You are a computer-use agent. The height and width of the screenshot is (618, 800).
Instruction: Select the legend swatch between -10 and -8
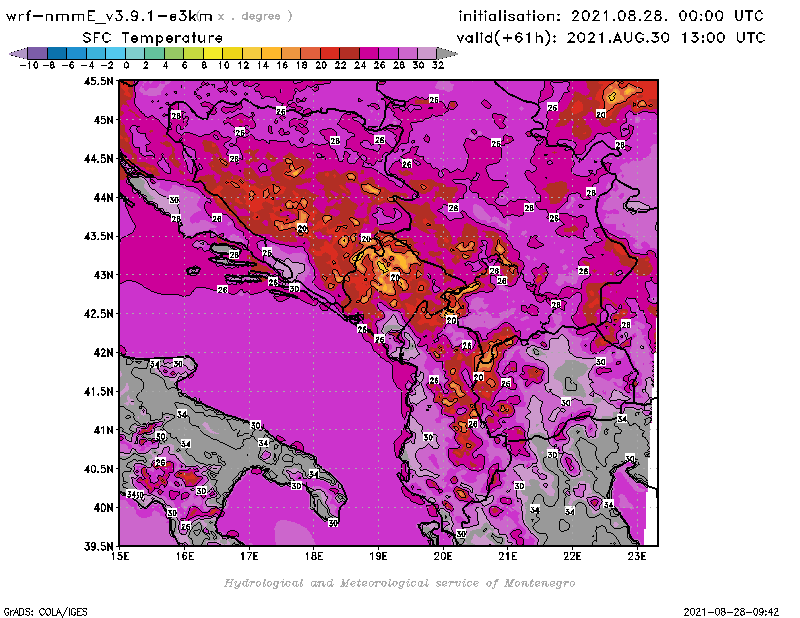click(x=37, y=53)
